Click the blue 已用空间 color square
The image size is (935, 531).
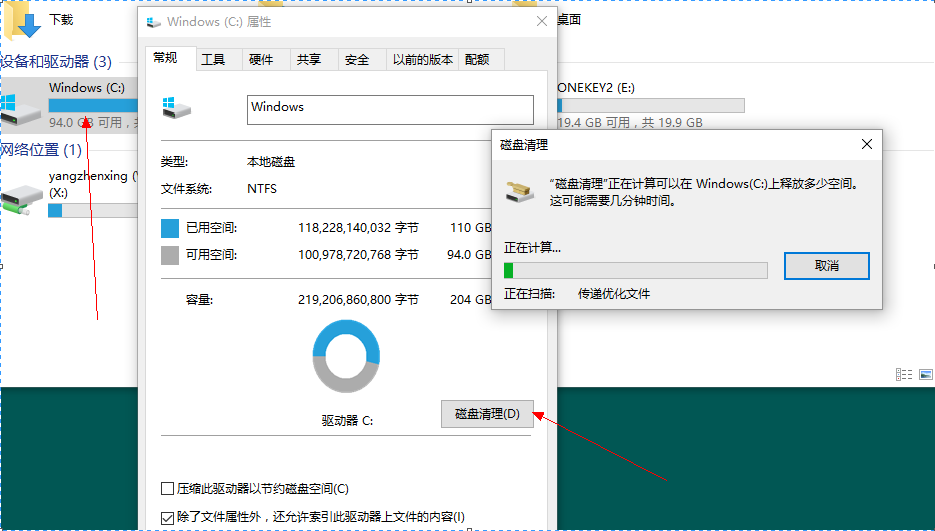click(x=170, y=227)
